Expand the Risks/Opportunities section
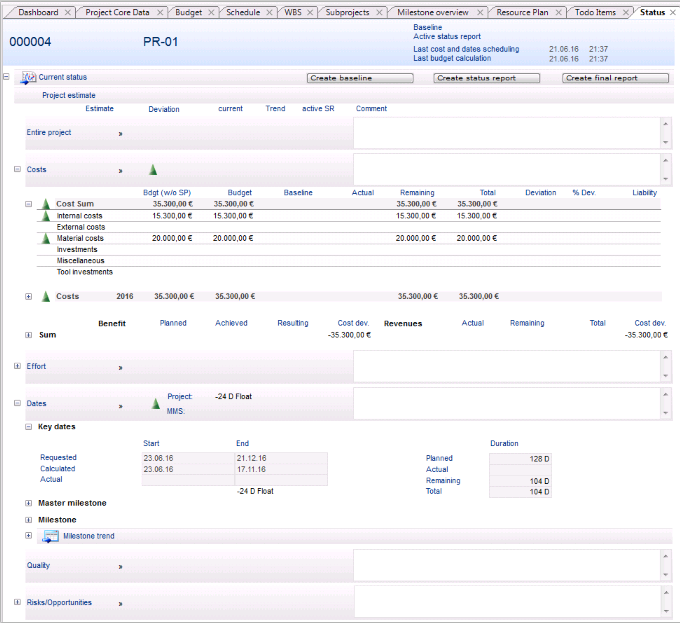 click(x=17, y=602)
